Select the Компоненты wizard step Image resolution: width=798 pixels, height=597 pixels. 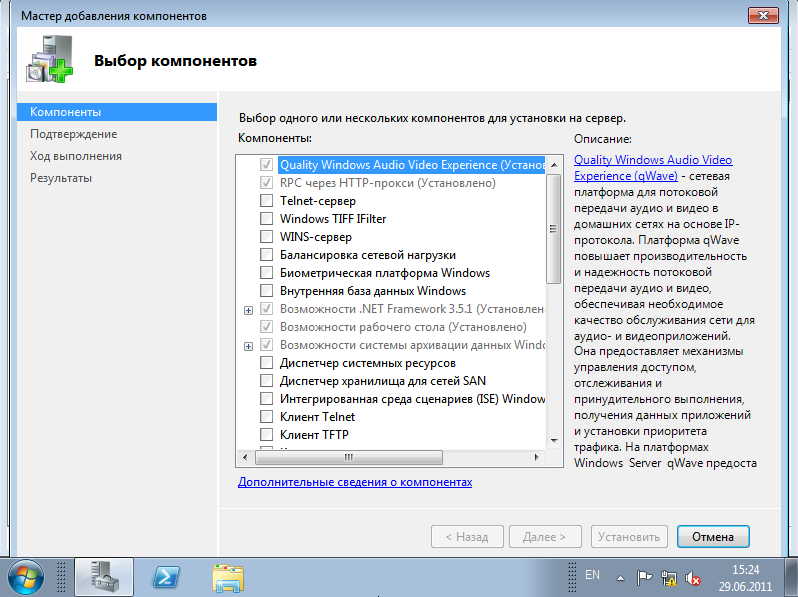[117, 112]
